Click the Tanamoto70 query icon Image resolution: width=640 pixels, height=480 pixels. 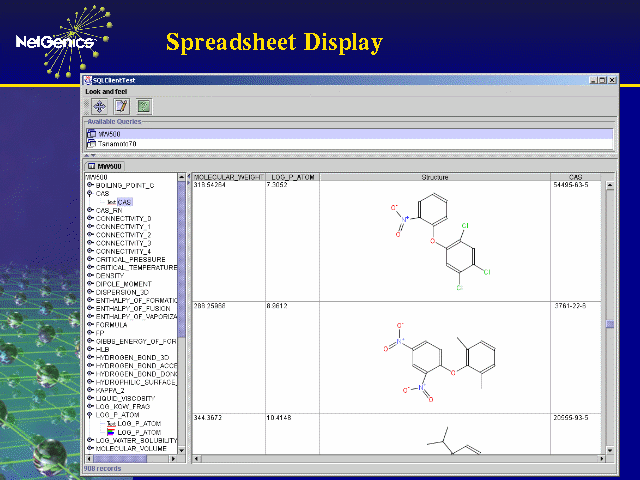[x=91, y=144]
